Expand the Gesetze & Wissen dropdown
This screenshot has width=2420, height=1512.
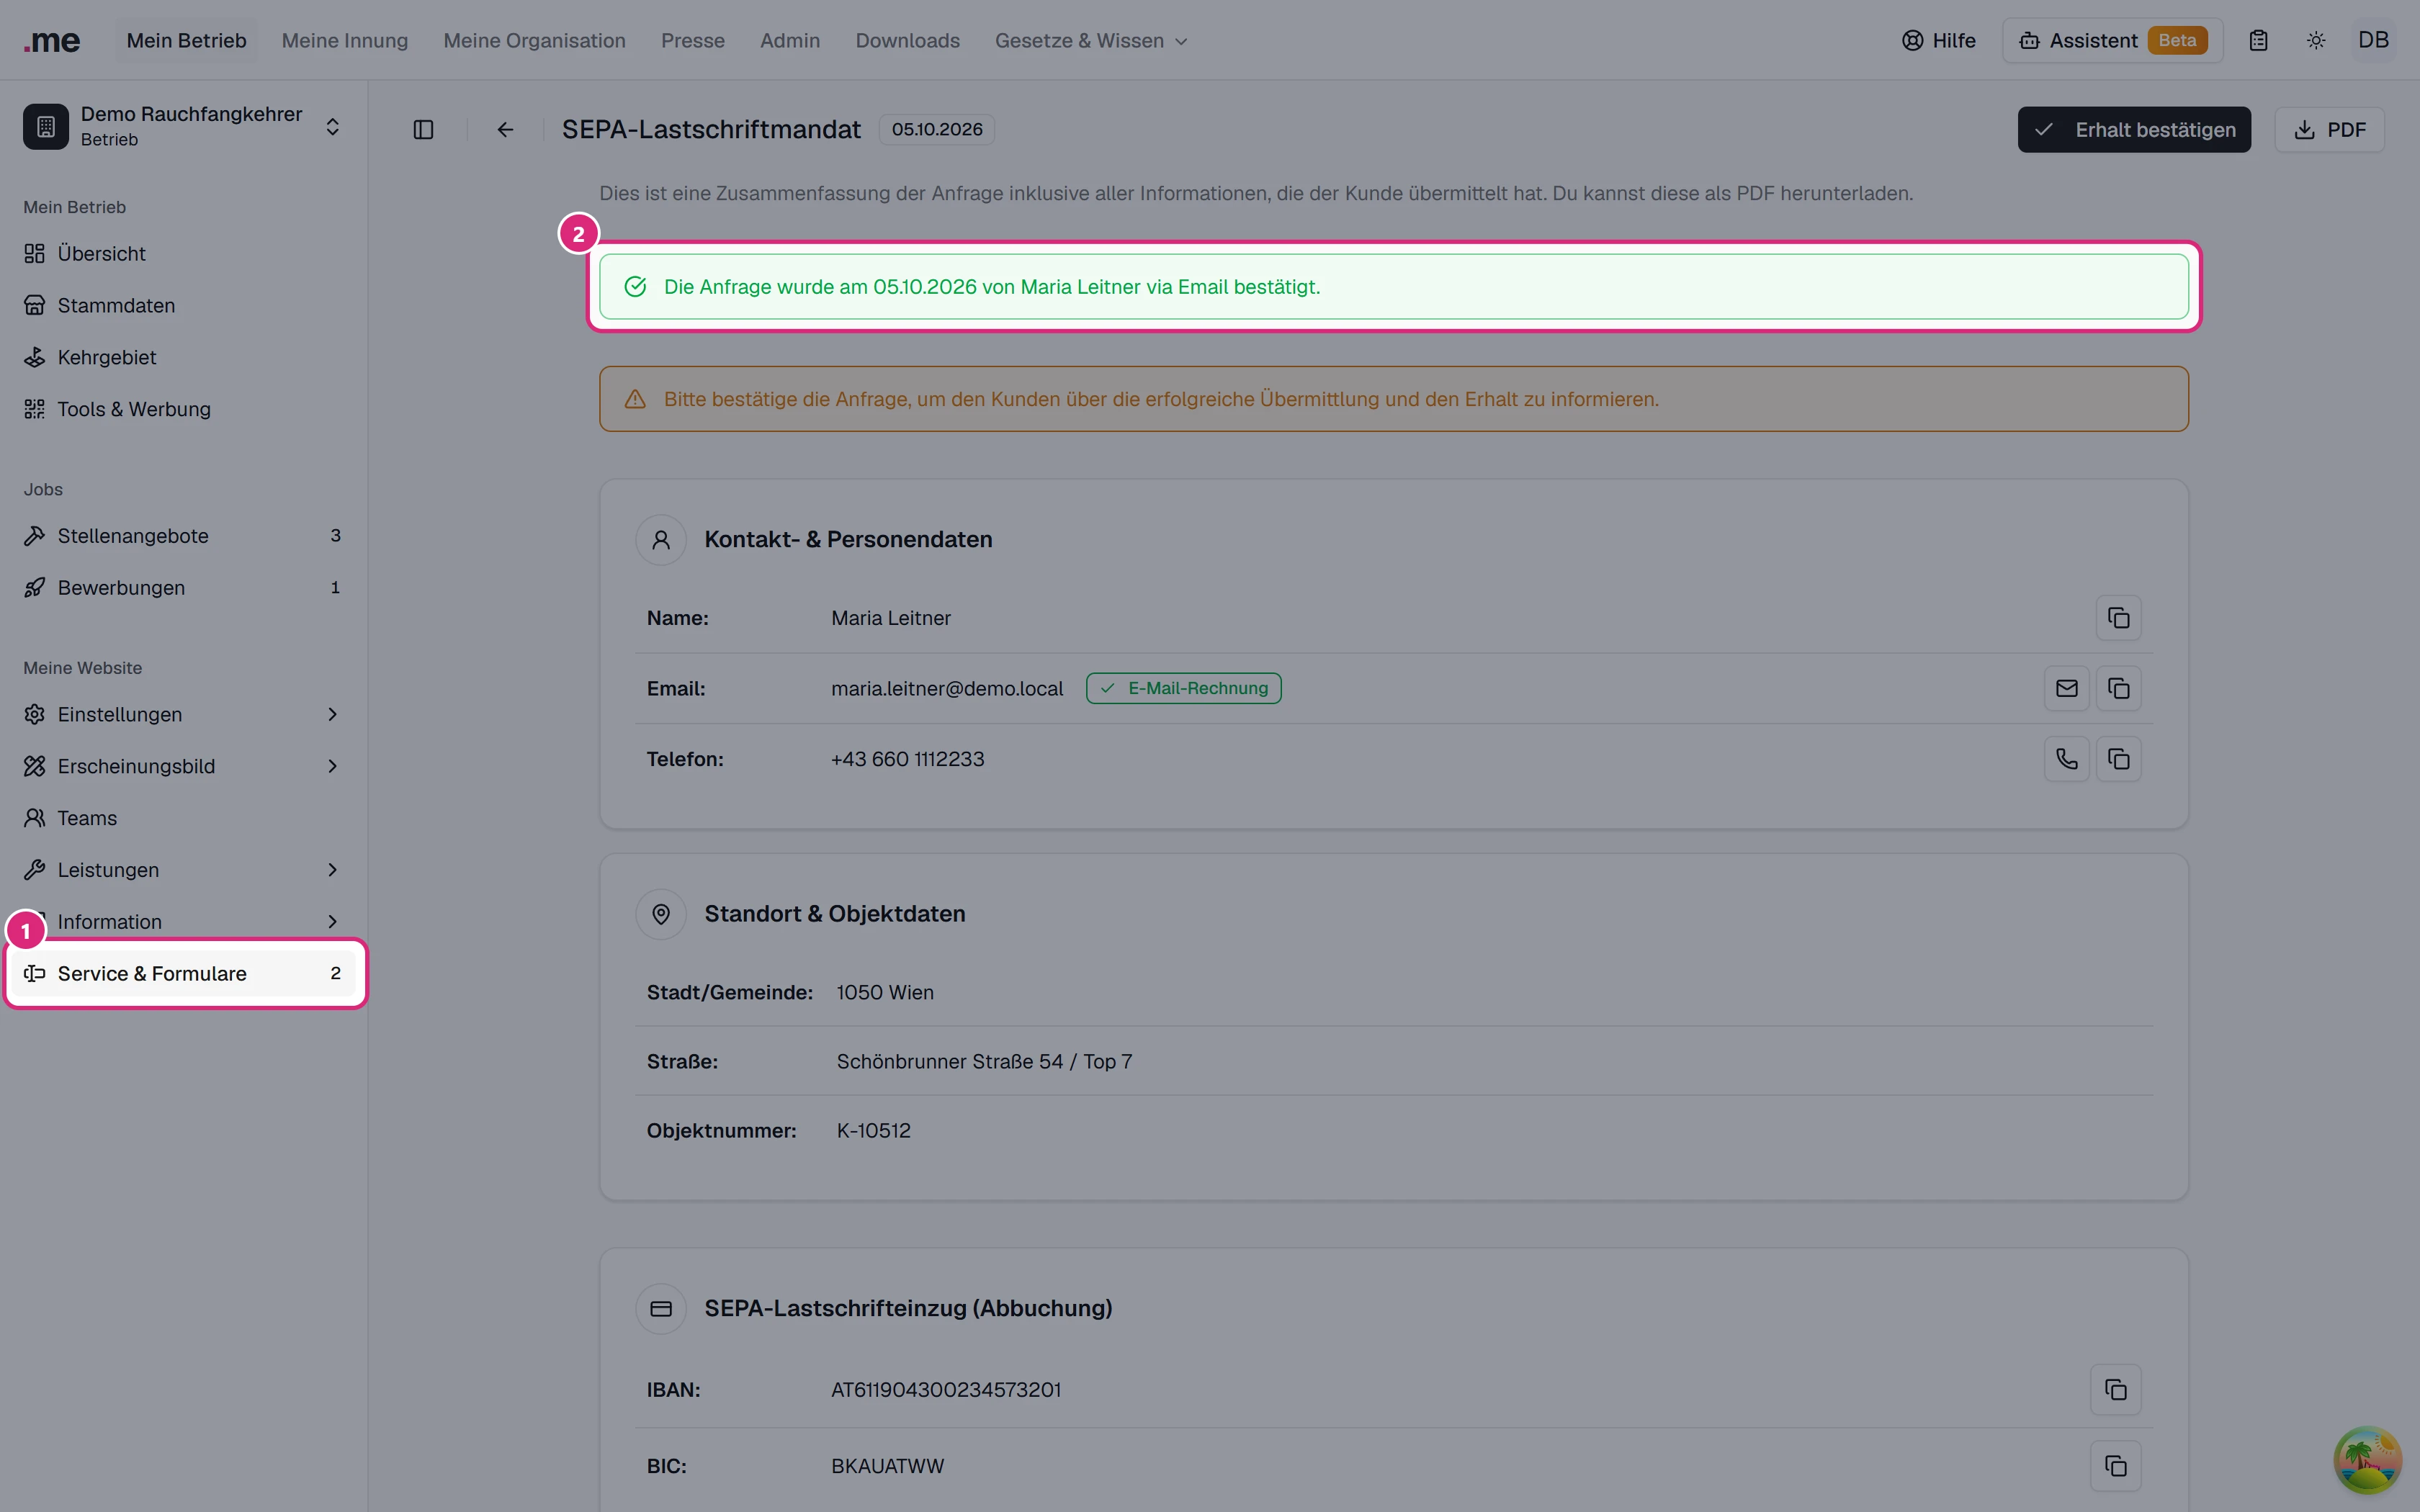click(1091, 41)
